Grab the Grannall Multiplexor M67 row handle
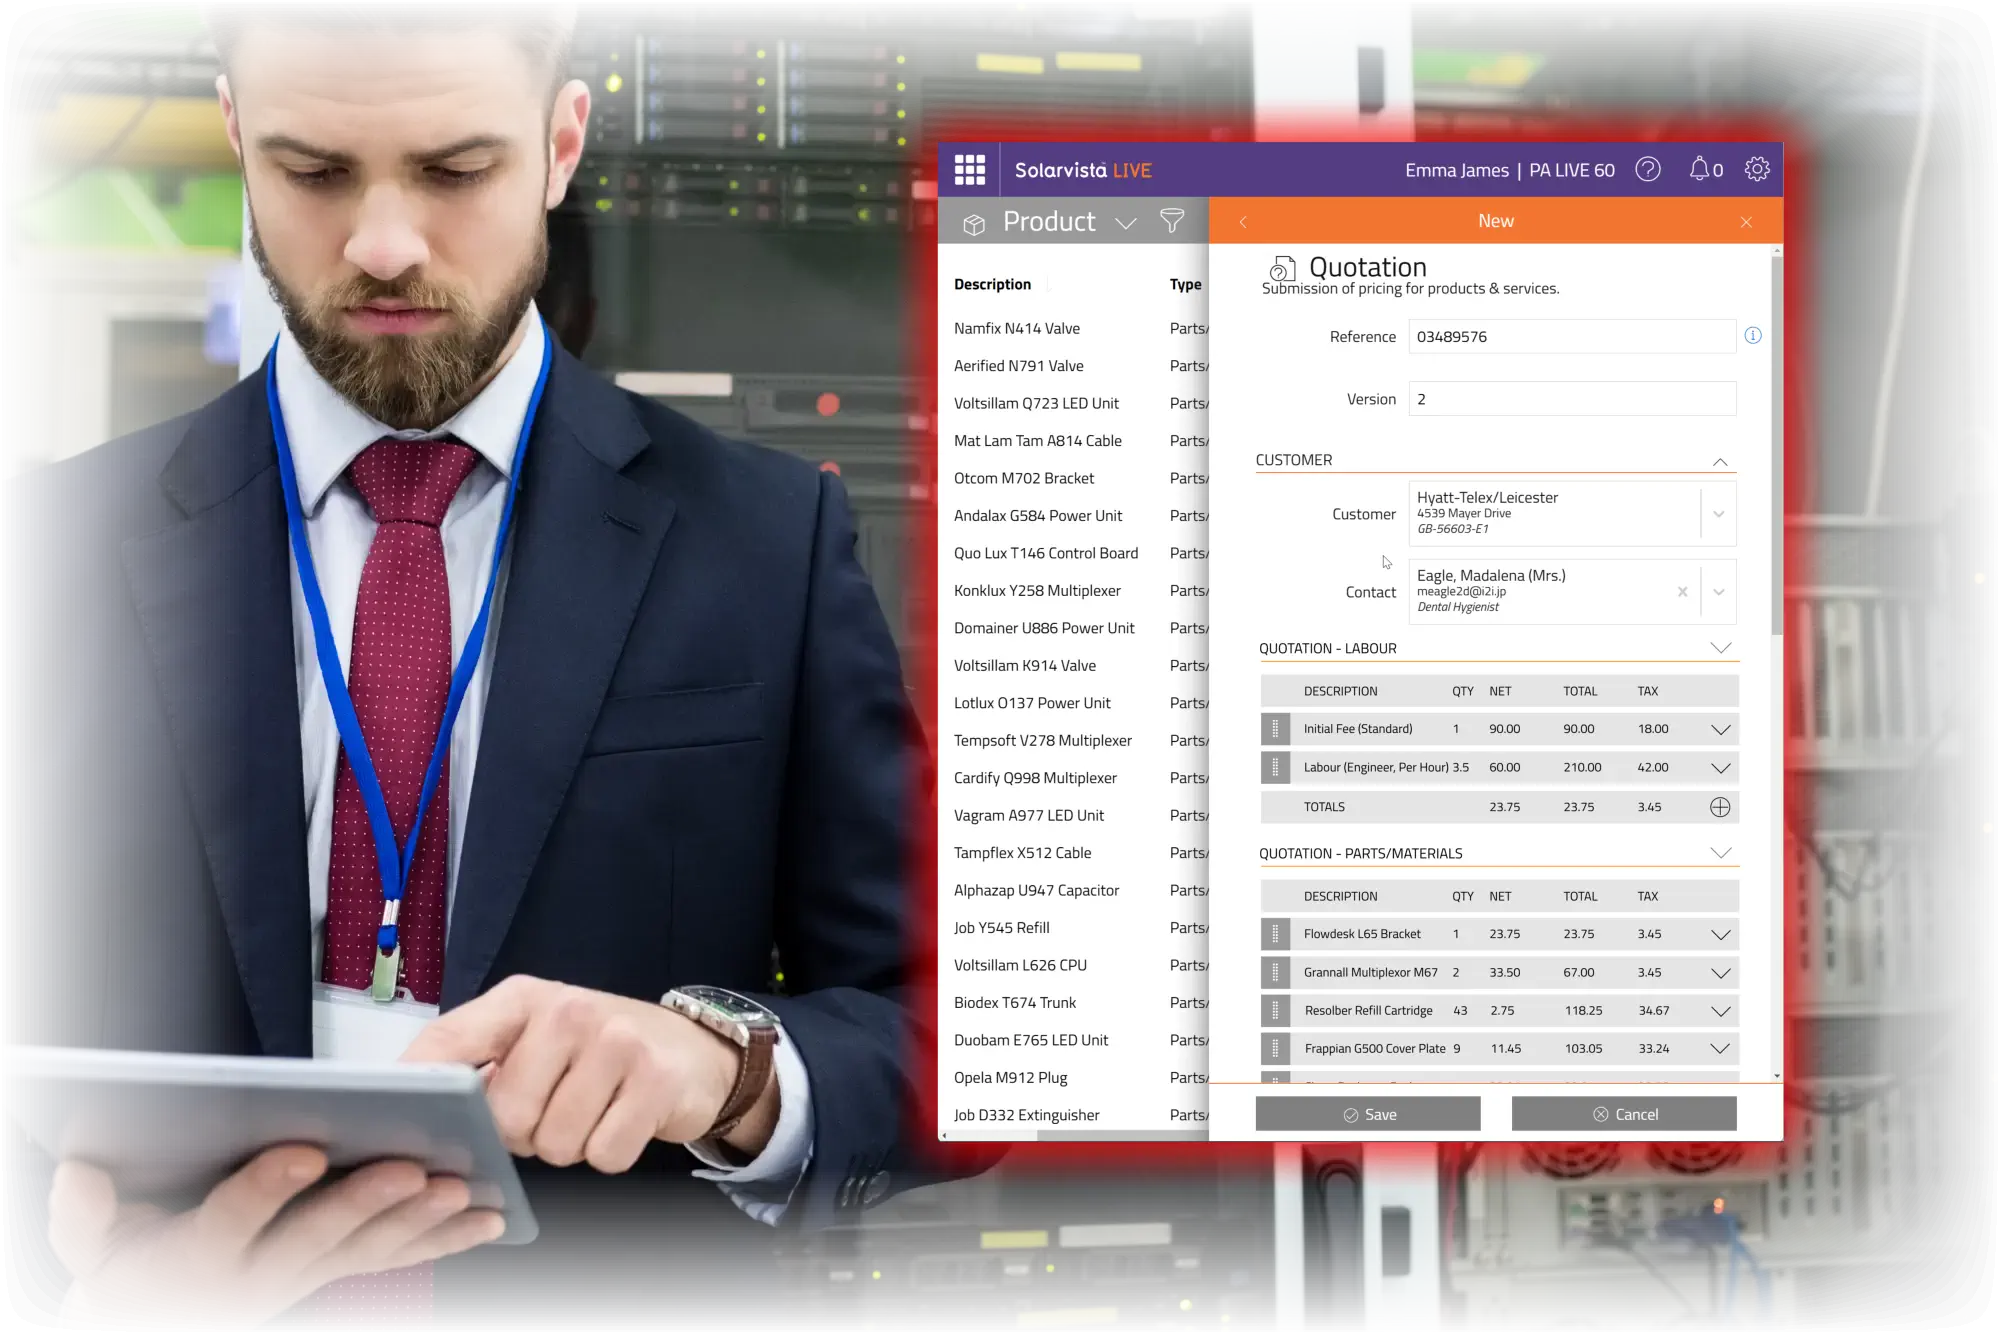2000x1334 pixels. point(1275,973)
